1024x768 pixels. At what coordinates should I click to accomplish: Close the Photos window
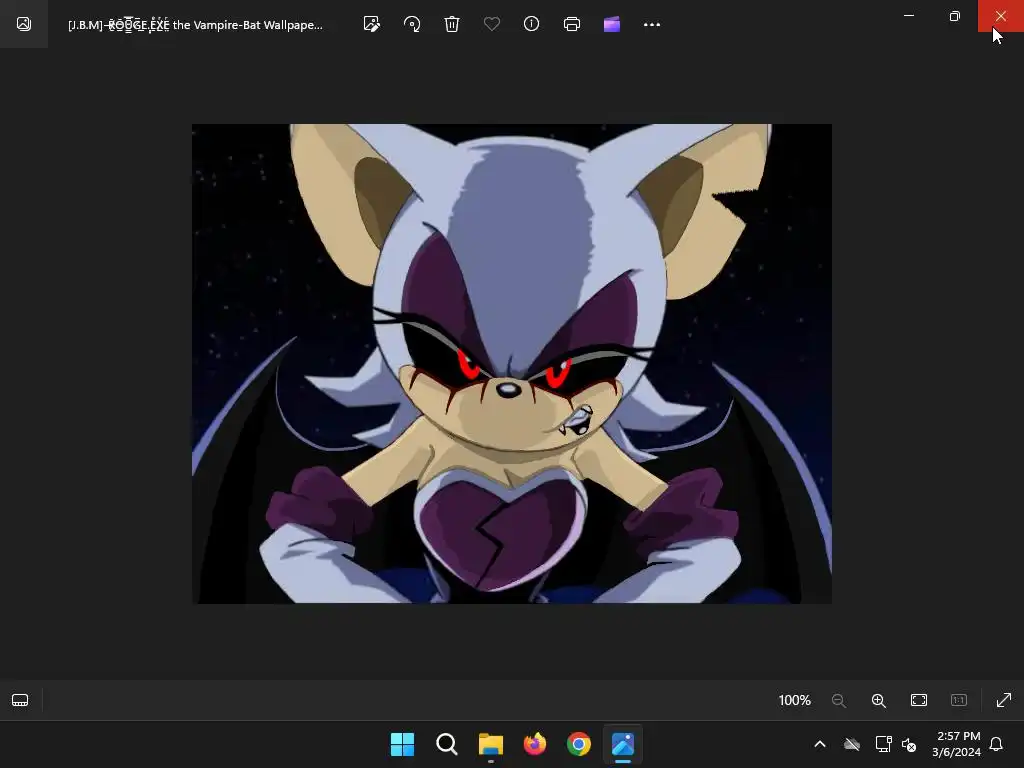(1000, 16)
